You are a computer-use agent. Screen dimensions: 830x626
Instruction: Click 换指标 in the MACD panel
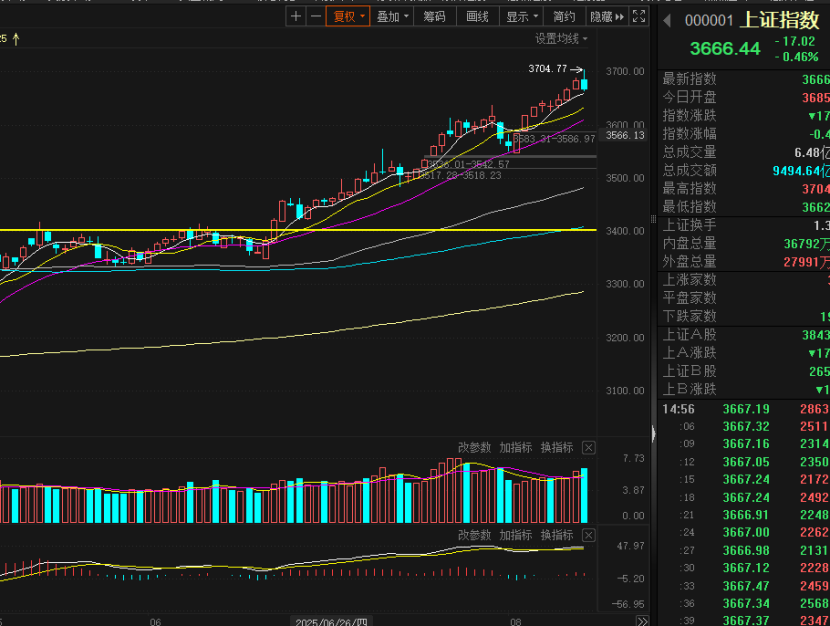tap(557, 535)
